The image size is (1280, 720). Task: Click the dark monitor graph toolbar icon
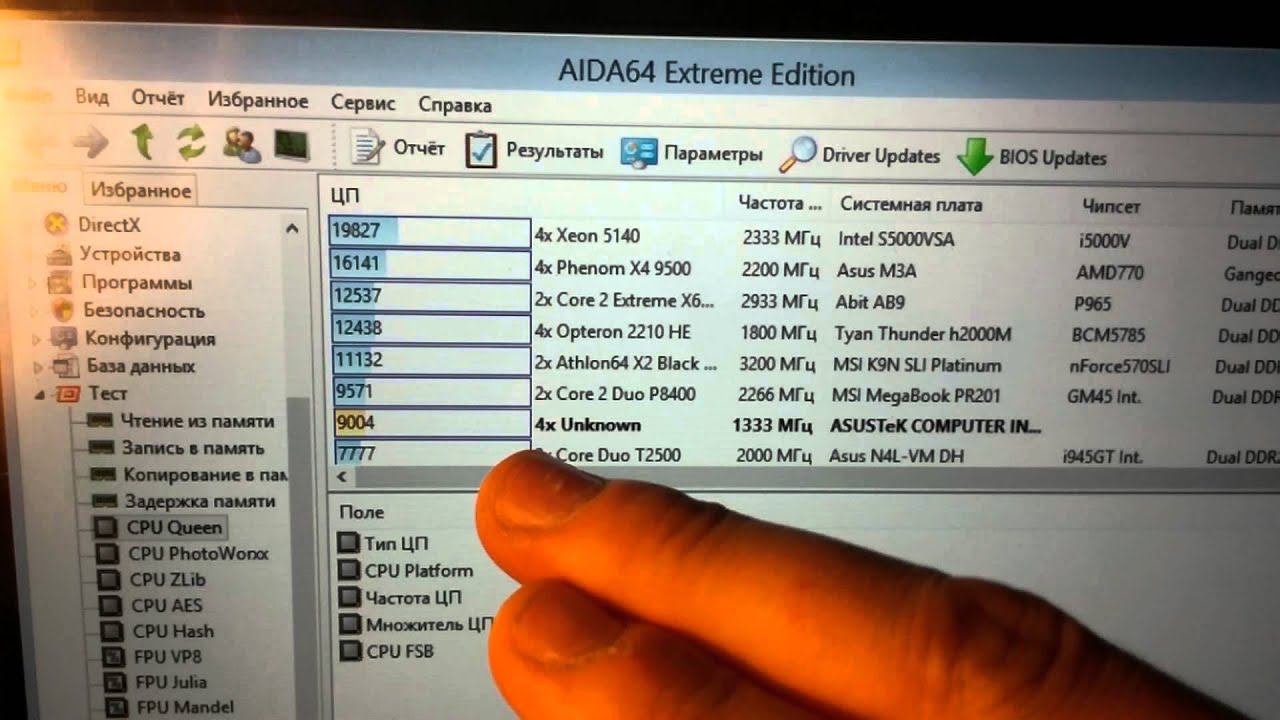click(x=292, y=146)
